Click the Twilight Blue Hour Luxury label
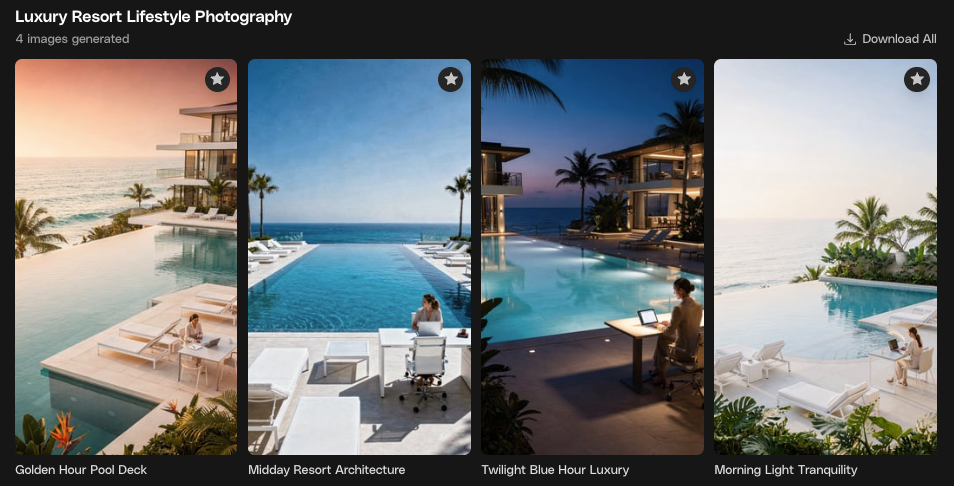954x486 pixels. click(555, 470)
